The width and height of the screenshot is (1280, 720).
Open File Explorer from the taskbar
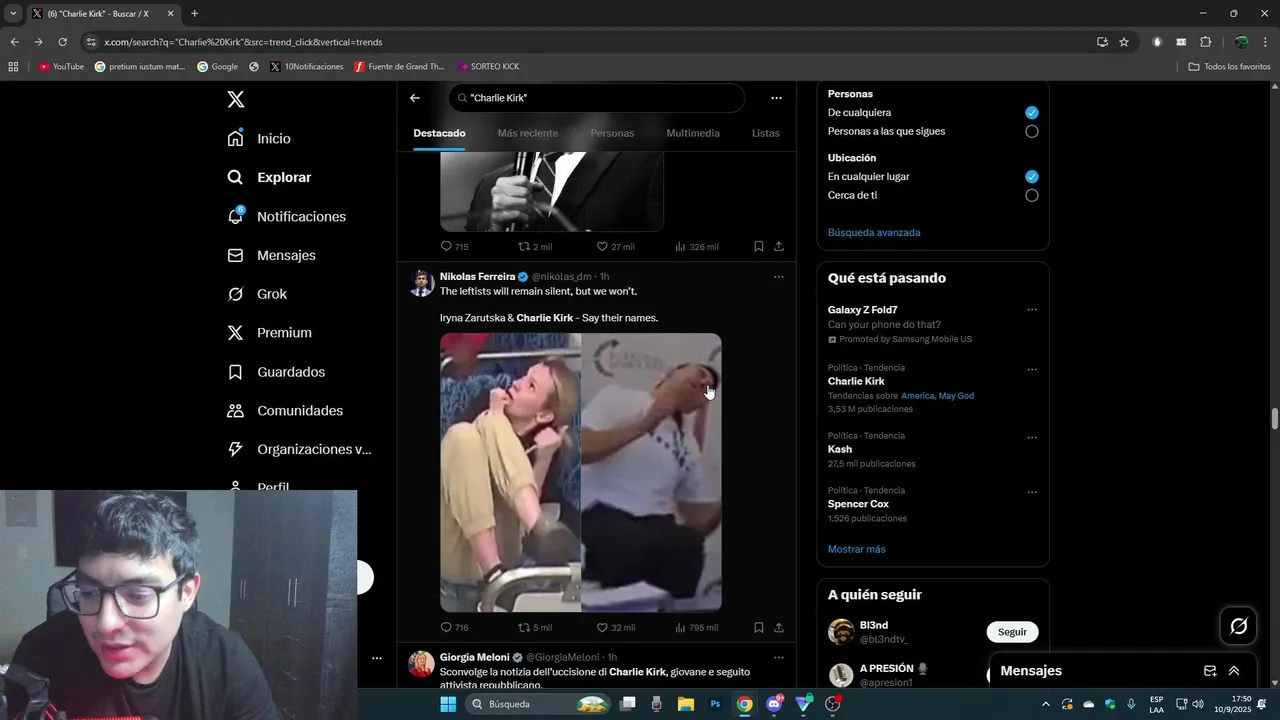pyautogui.click(x=686, y=704)
